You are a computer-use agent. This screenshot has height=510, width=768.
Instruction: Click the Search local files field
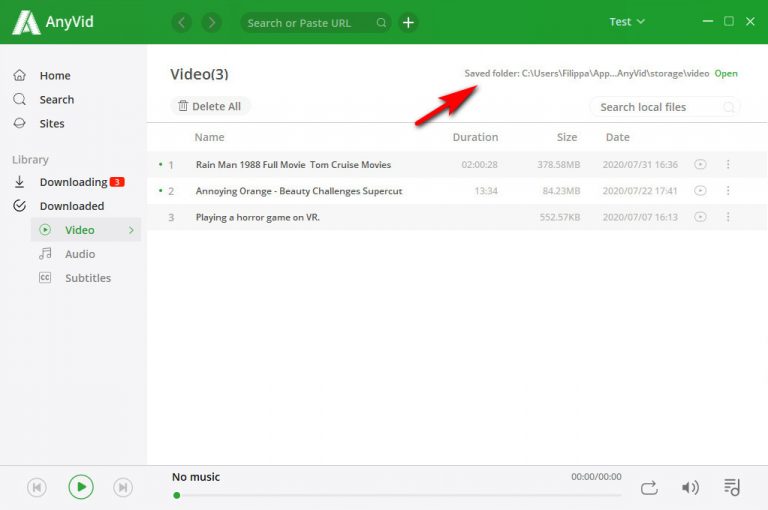(656, 107)
